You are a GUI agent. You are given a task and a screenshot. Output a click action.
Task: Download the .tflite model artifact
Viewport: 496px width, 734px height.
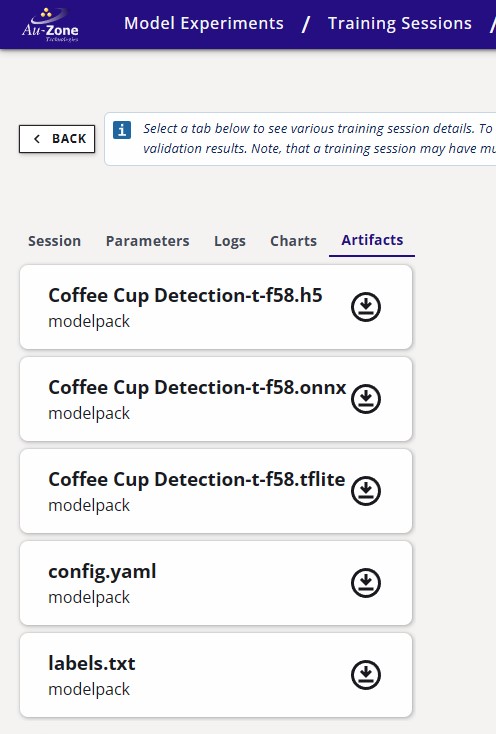366,491
